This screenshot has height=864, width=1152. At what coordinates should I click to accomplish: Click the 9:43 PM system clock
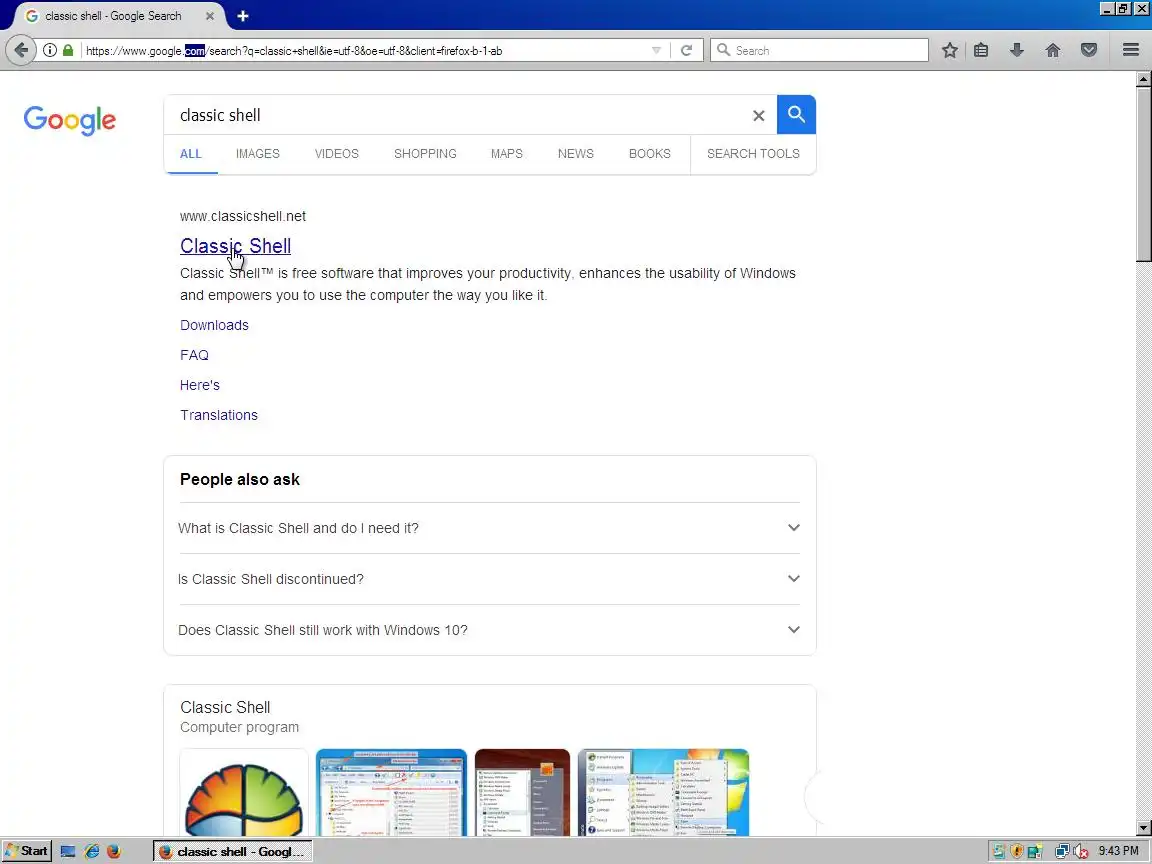tap(1119, 851)
